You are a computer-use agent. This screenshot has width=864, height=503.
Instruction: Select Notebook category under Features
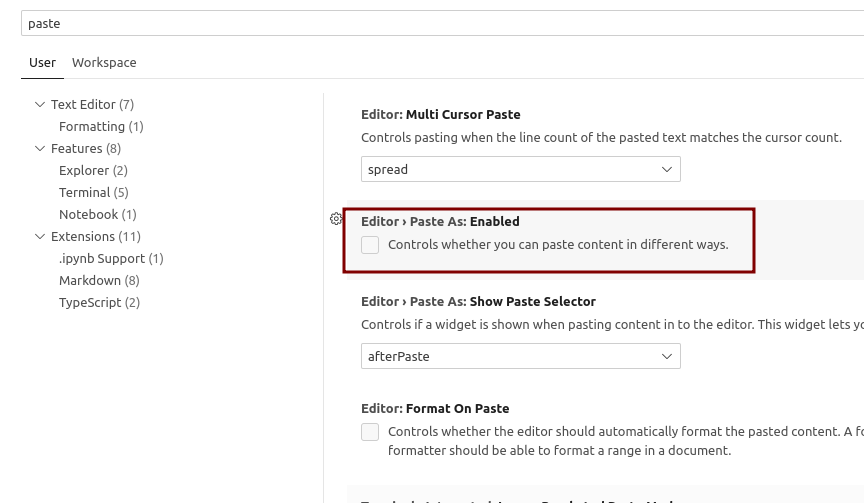[x=98, y=215]
